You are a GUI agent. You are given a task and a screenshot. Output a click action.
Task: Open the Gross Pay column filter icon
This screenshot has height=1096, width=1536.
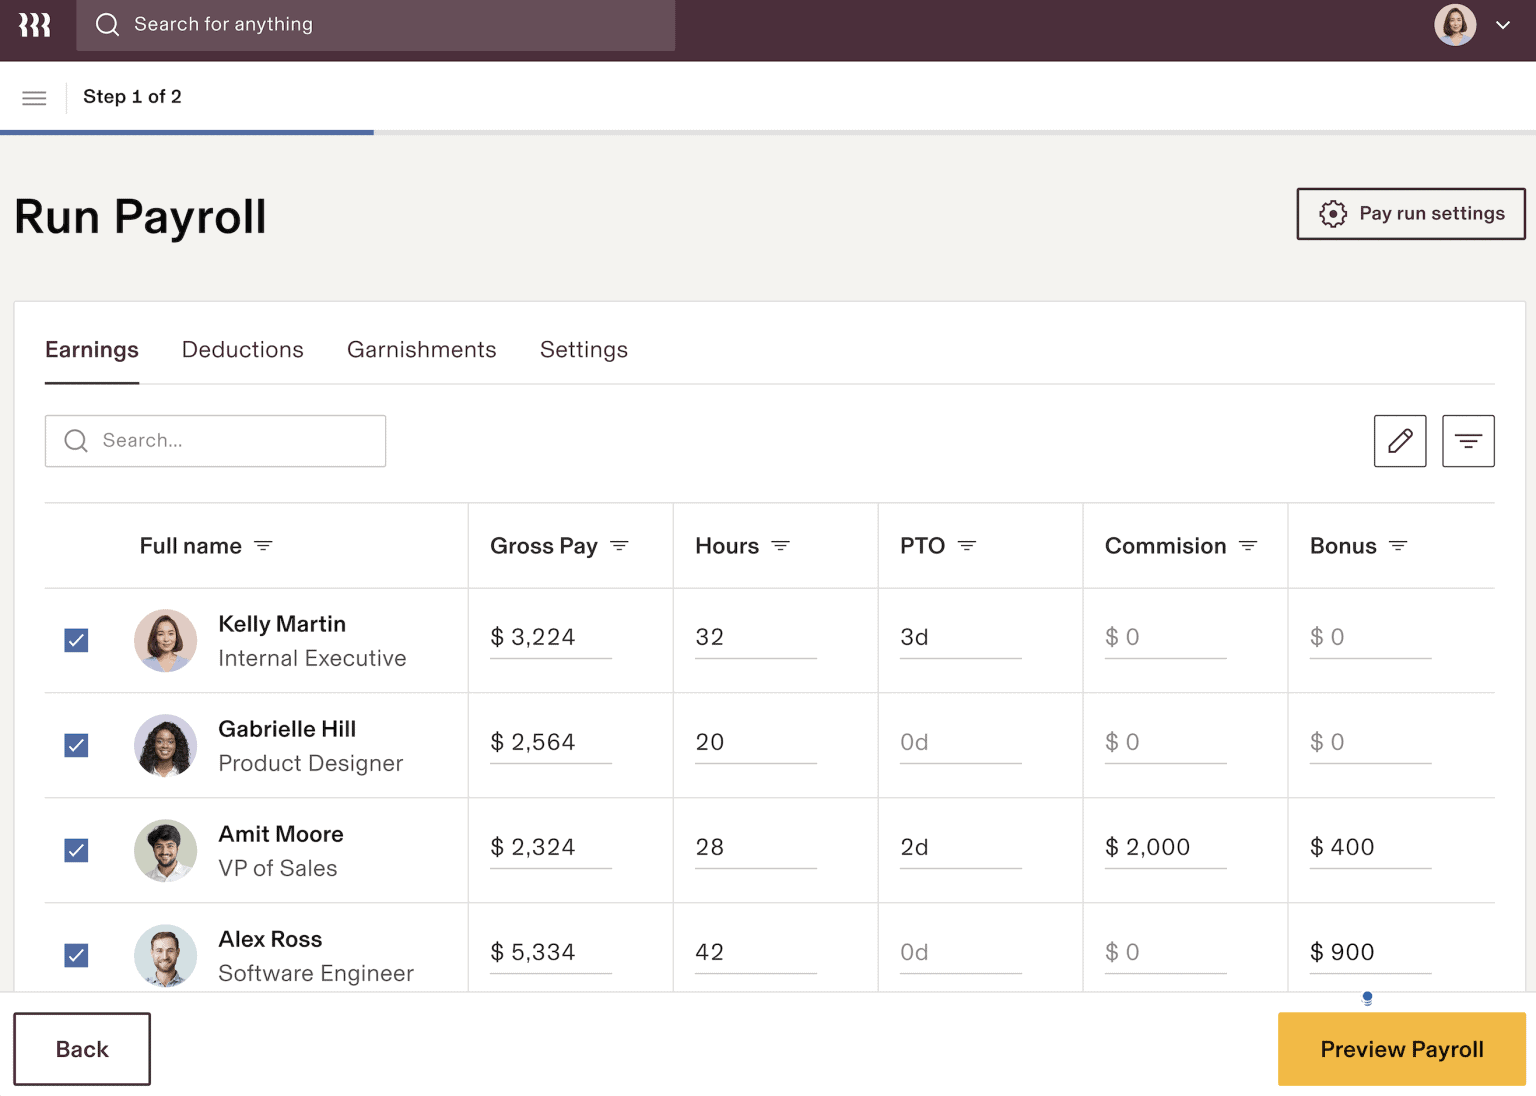(620, 546)
